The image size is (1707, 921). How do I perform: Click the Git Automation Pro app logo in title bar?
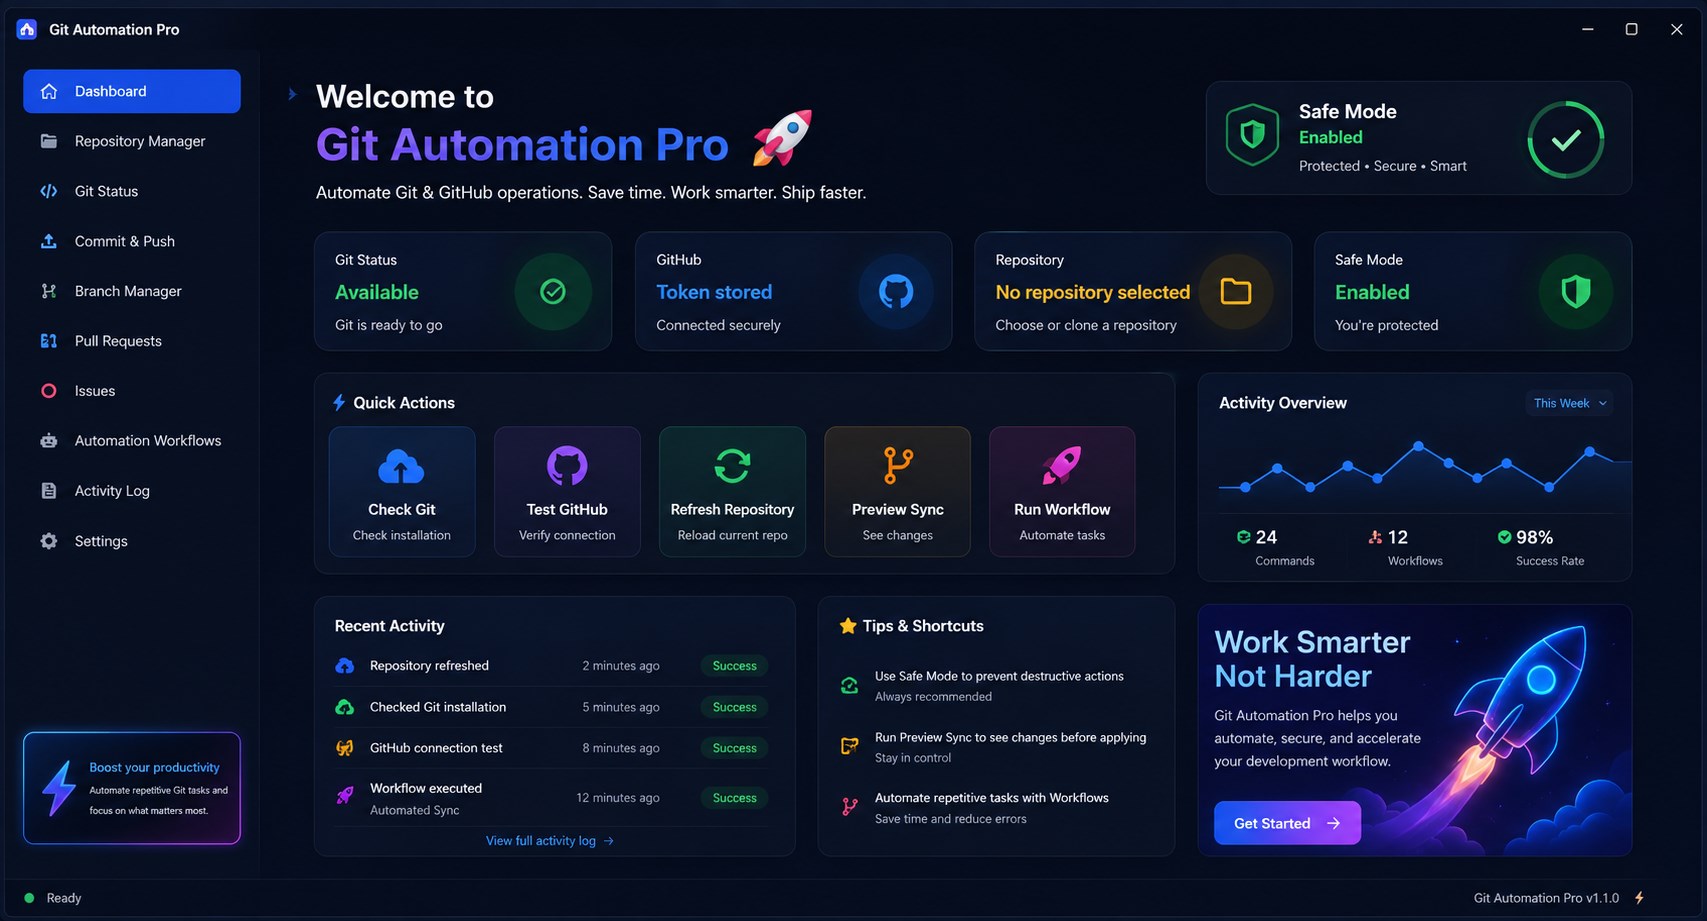[x=27, y=29]
